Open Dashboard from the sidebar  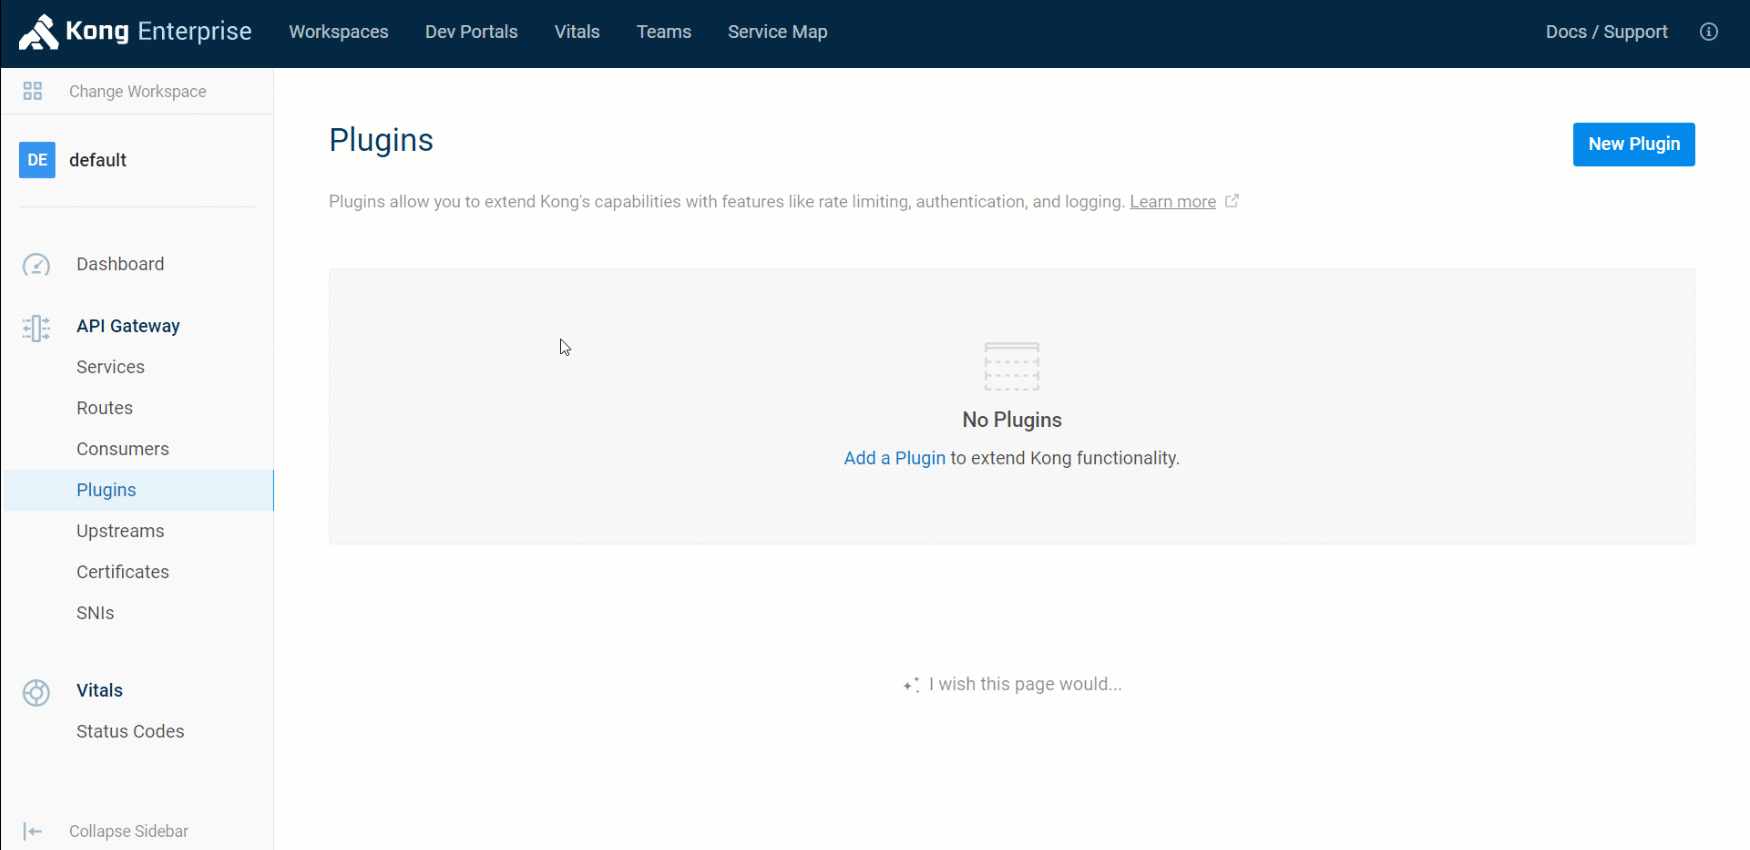pos(120,264)
